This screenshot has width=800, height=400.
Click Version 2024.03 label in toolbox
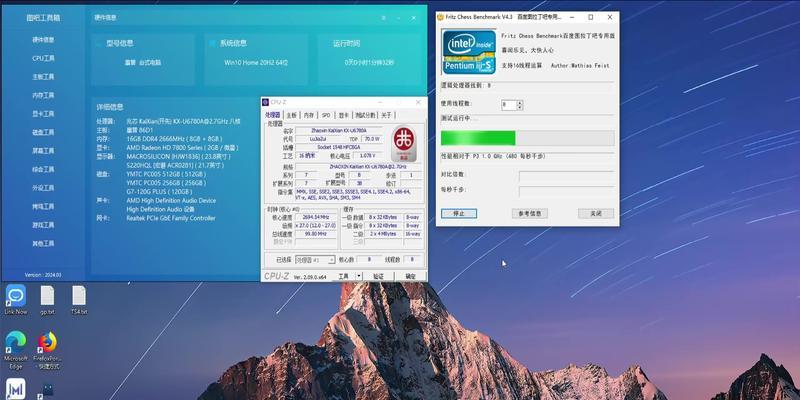[x=43, y=274]
